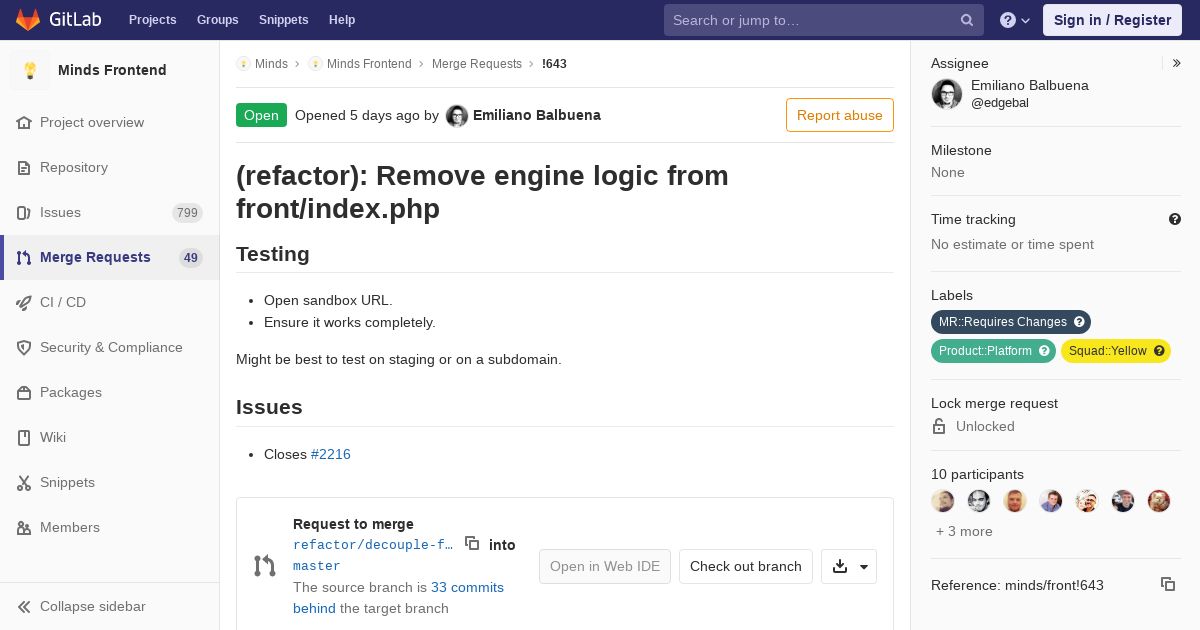Show the 3 more participants

tap(964, 531)
